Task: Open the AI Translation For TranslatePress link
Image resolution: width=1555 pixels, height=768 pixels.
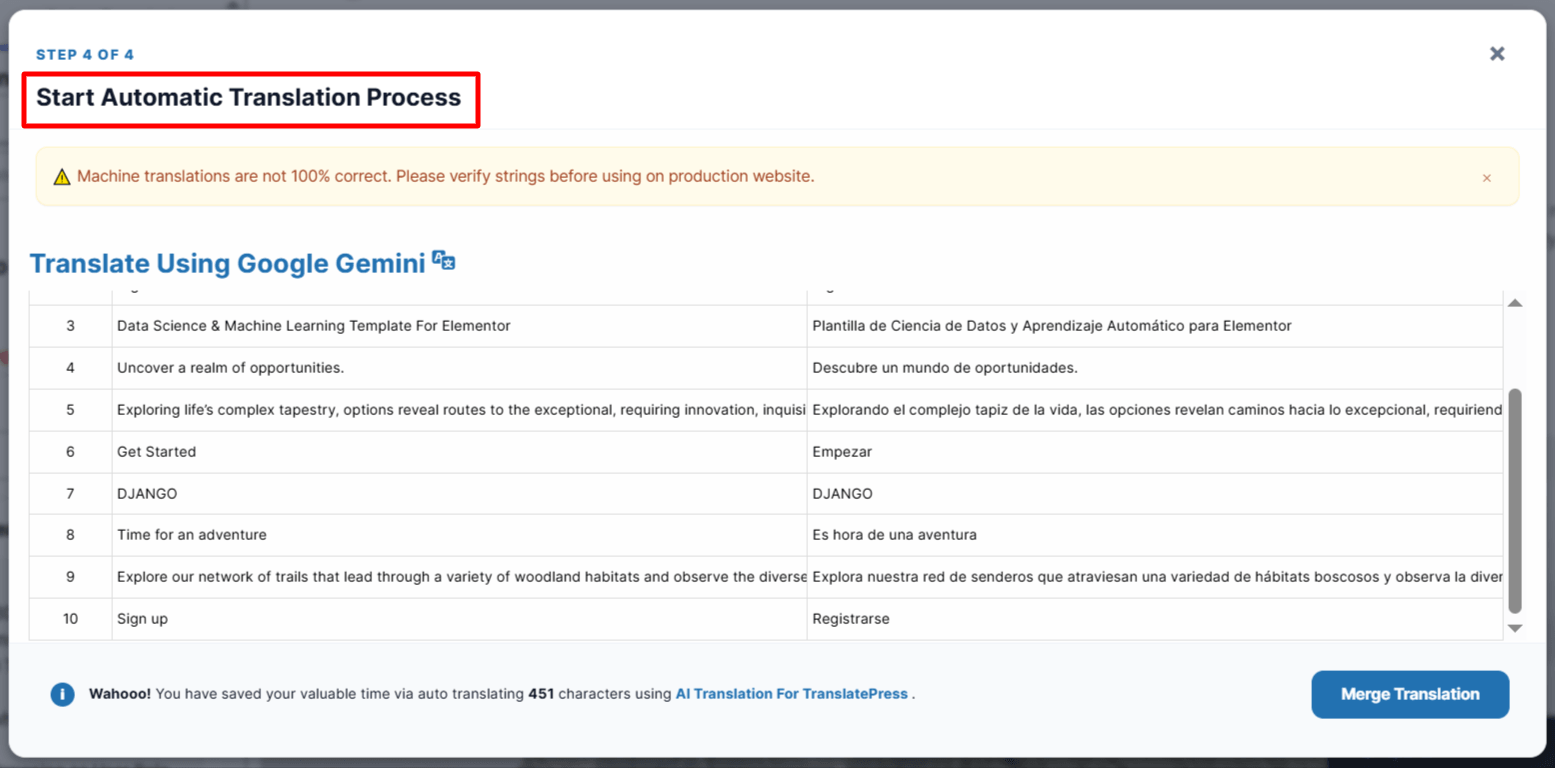Action: pyautogui.click(x=791, y=694)
